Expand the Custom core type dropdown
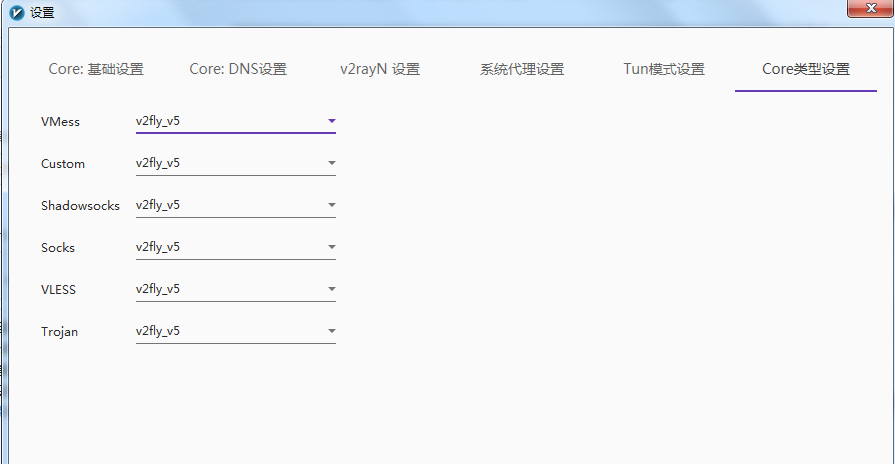Viewport: 895px width, 464px height. (x=236, y=163)
